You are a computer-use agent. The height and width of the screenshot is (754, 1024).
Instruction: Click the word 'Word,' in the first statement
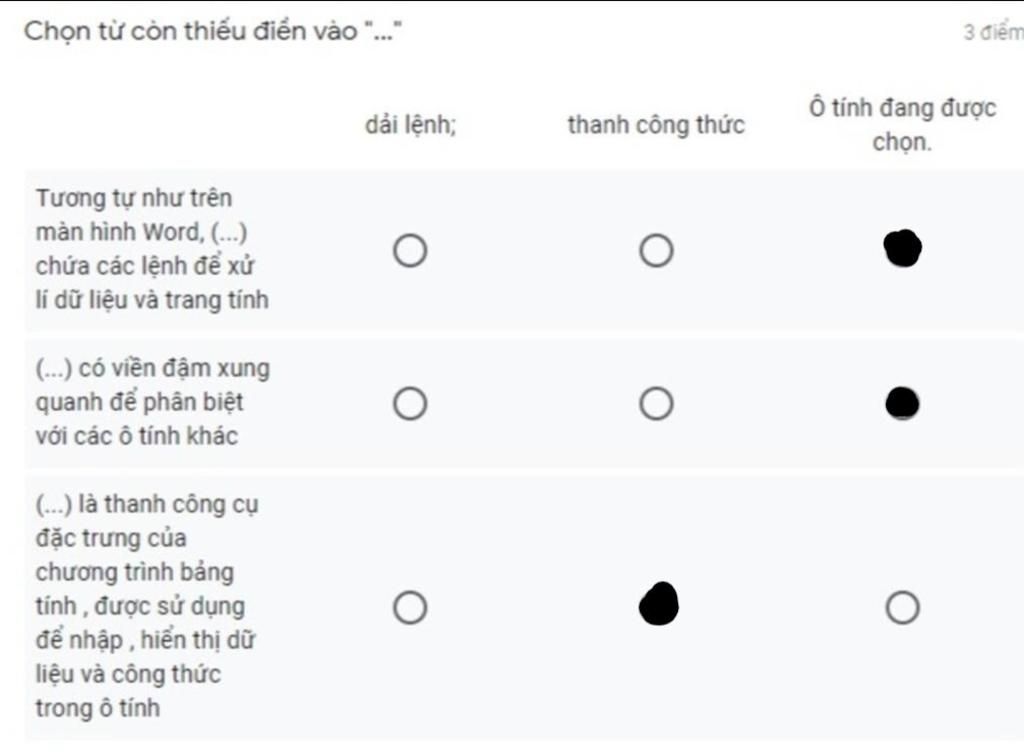tap(172, 233)
